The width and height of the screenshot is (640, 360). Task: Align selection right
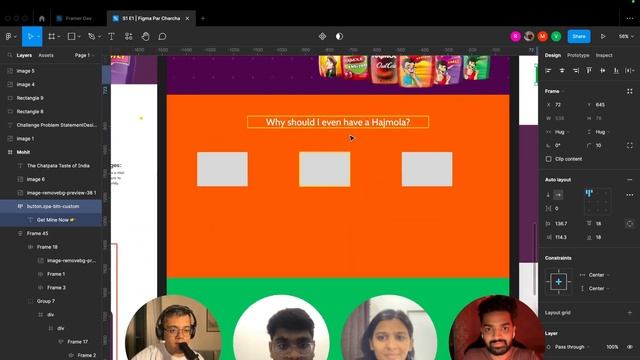pyautogui.click(x=576, y=71)
